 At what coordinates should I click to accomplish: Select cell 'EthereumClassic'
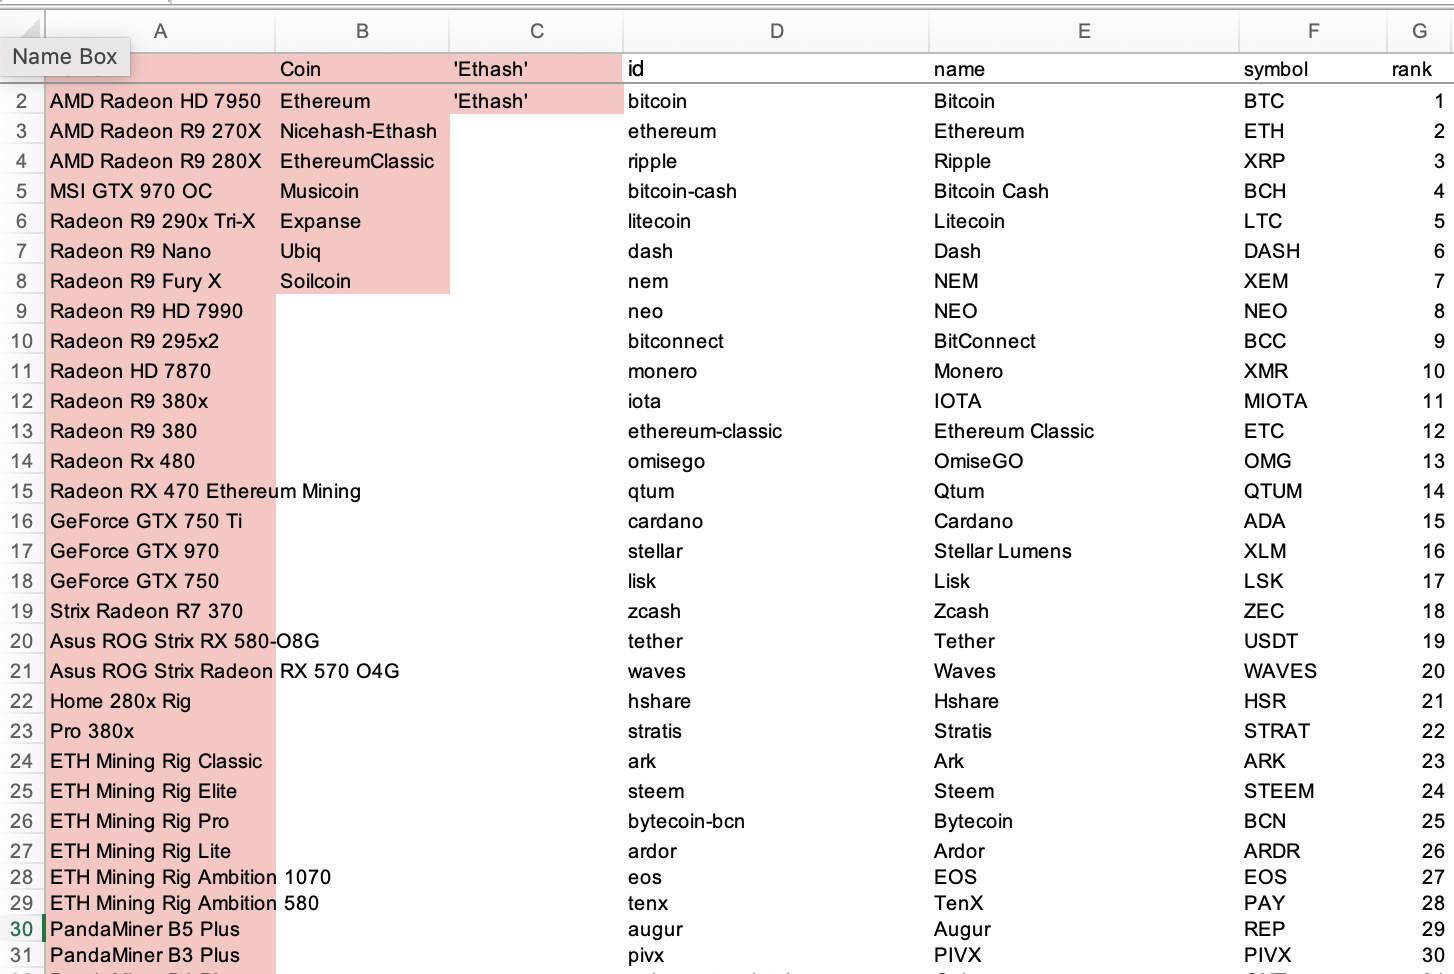(362, 161)
